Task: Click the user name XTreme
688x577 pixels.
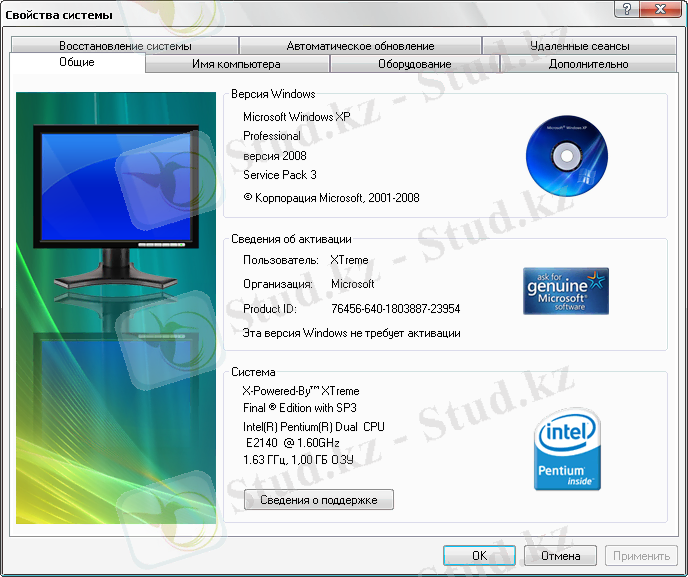Action: pos(349,260)
